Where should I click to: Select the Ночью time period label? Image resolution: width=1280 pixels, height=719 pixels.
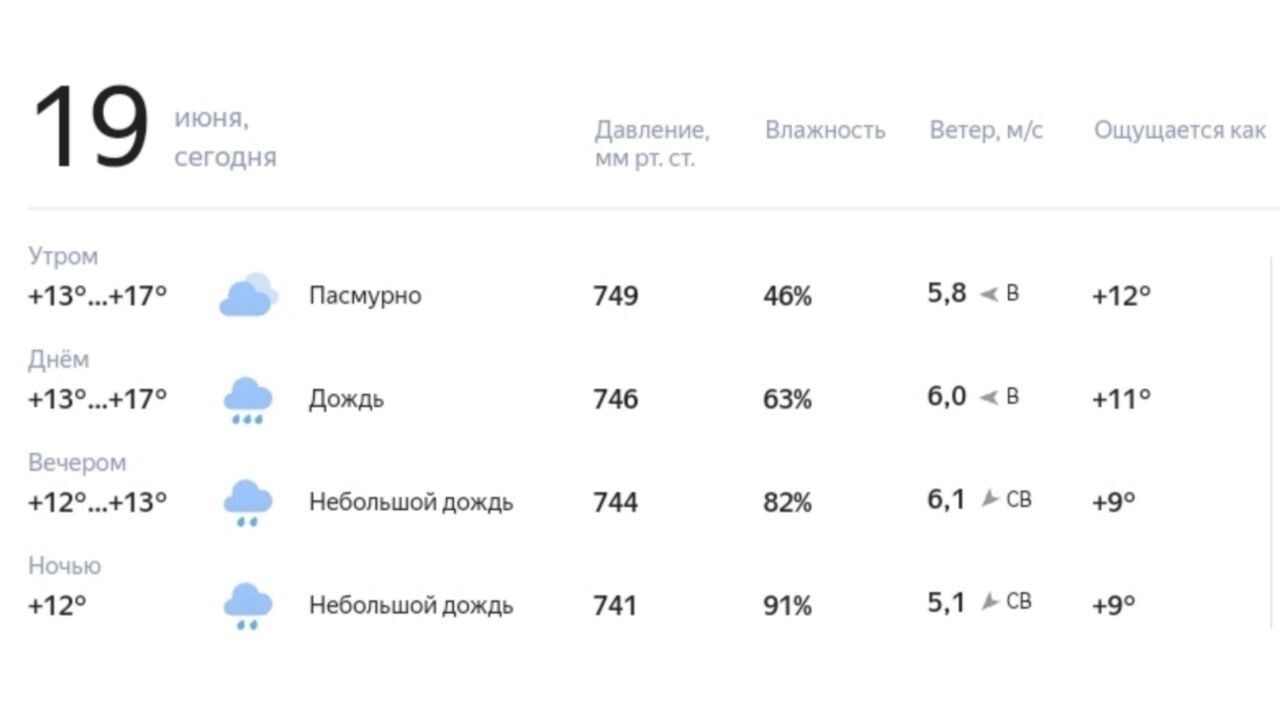[x=64, y=565]
